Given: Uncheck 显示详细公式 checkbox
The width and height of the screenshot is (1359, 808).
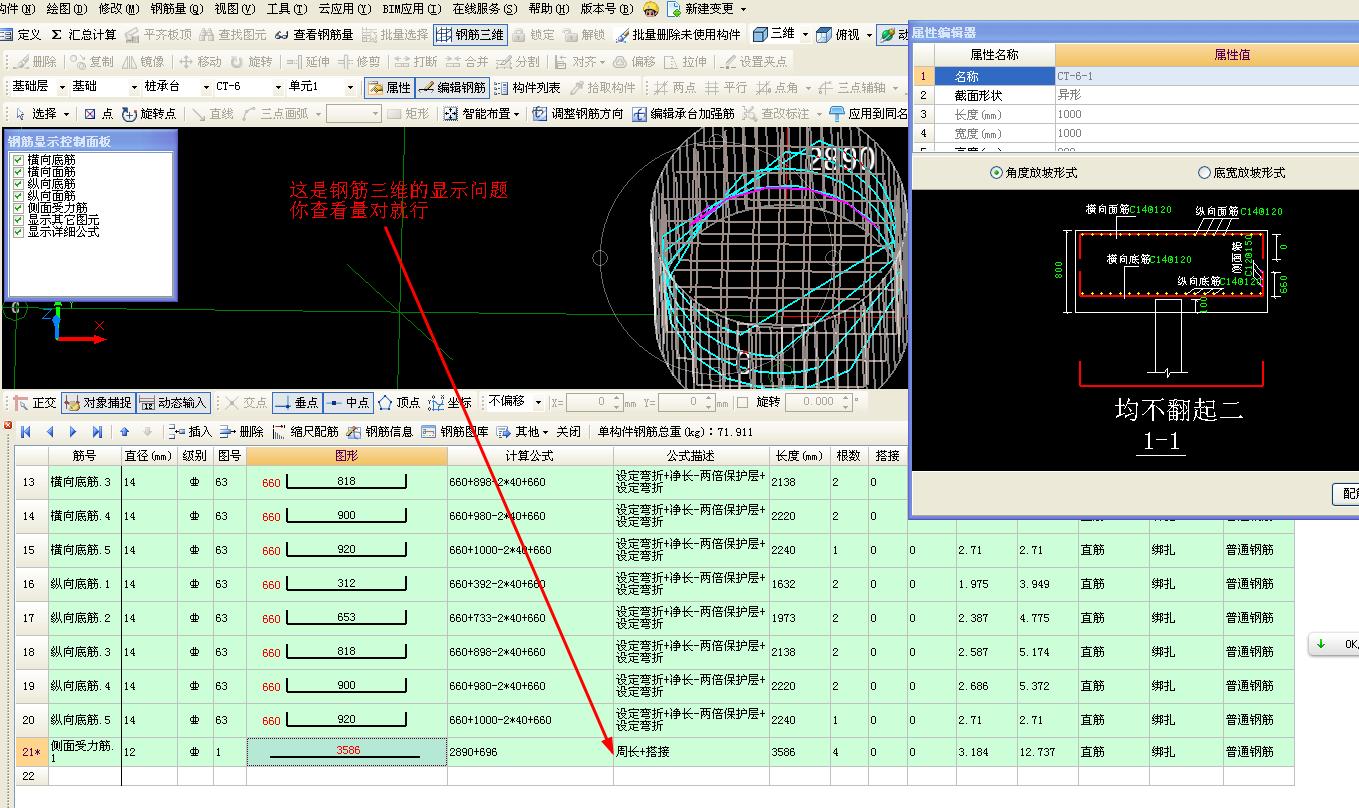Looking at the screenshot, I should point(17,232).
